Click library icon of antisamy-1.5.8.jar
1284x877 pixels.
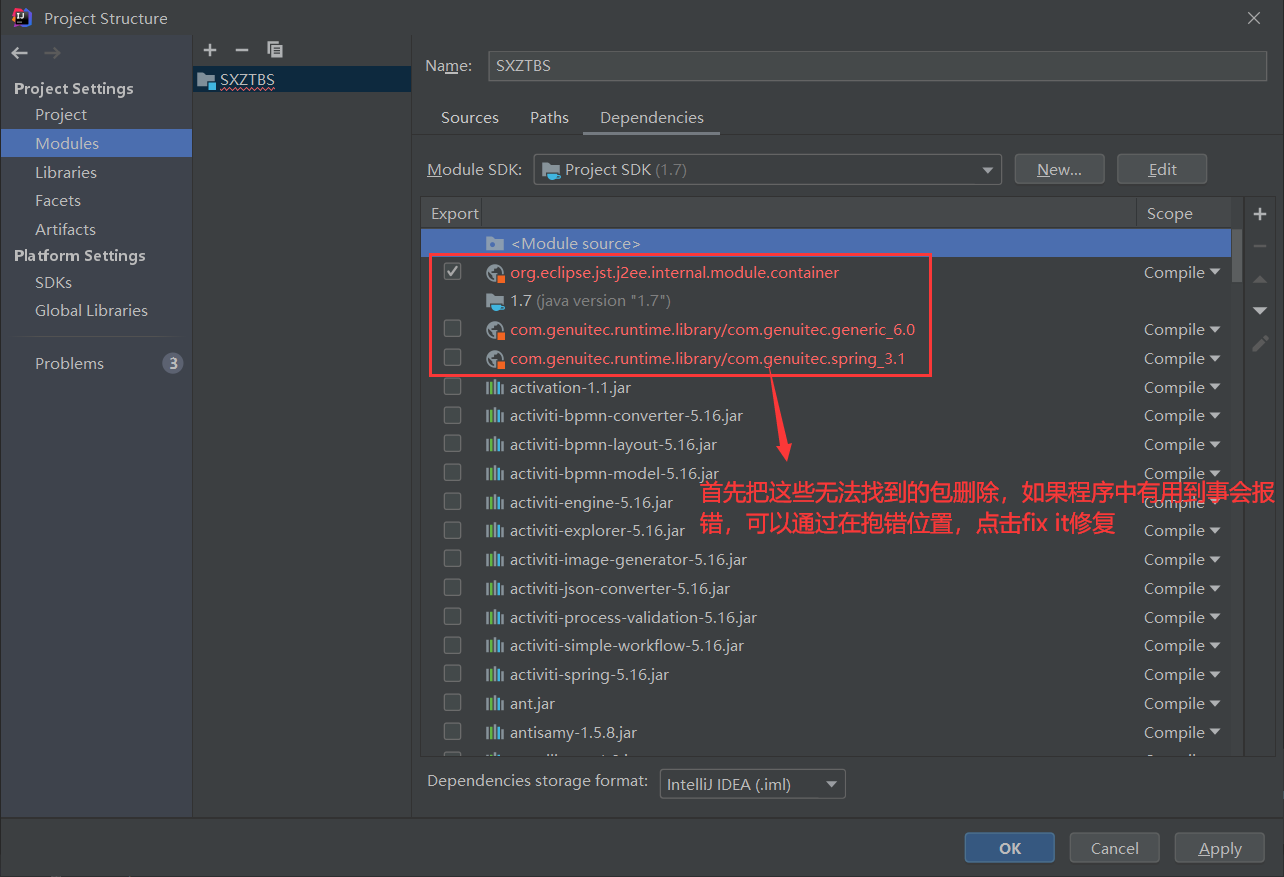click(495, 732)
